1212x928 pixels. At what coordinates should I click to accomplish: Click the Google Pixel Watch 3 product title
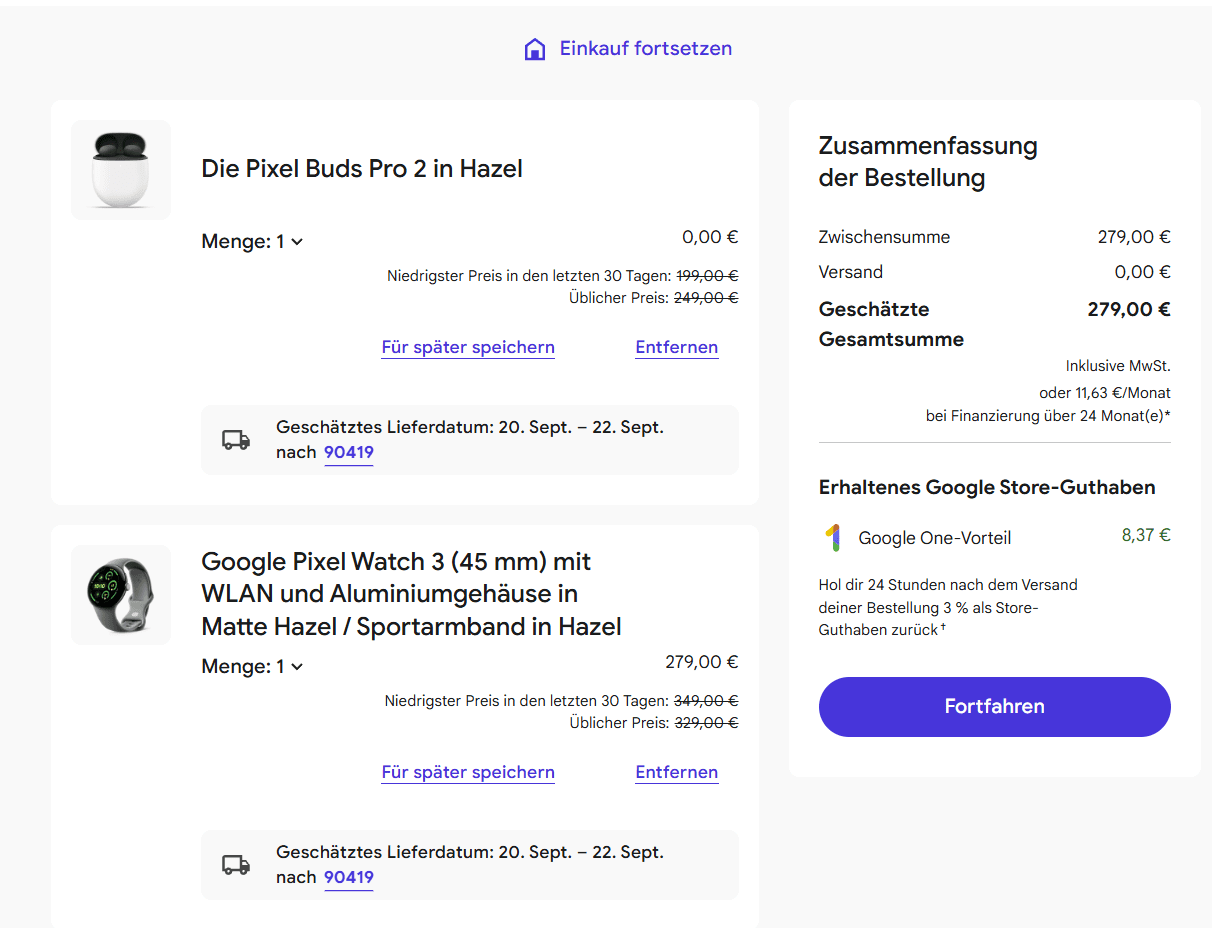point(411,594)
